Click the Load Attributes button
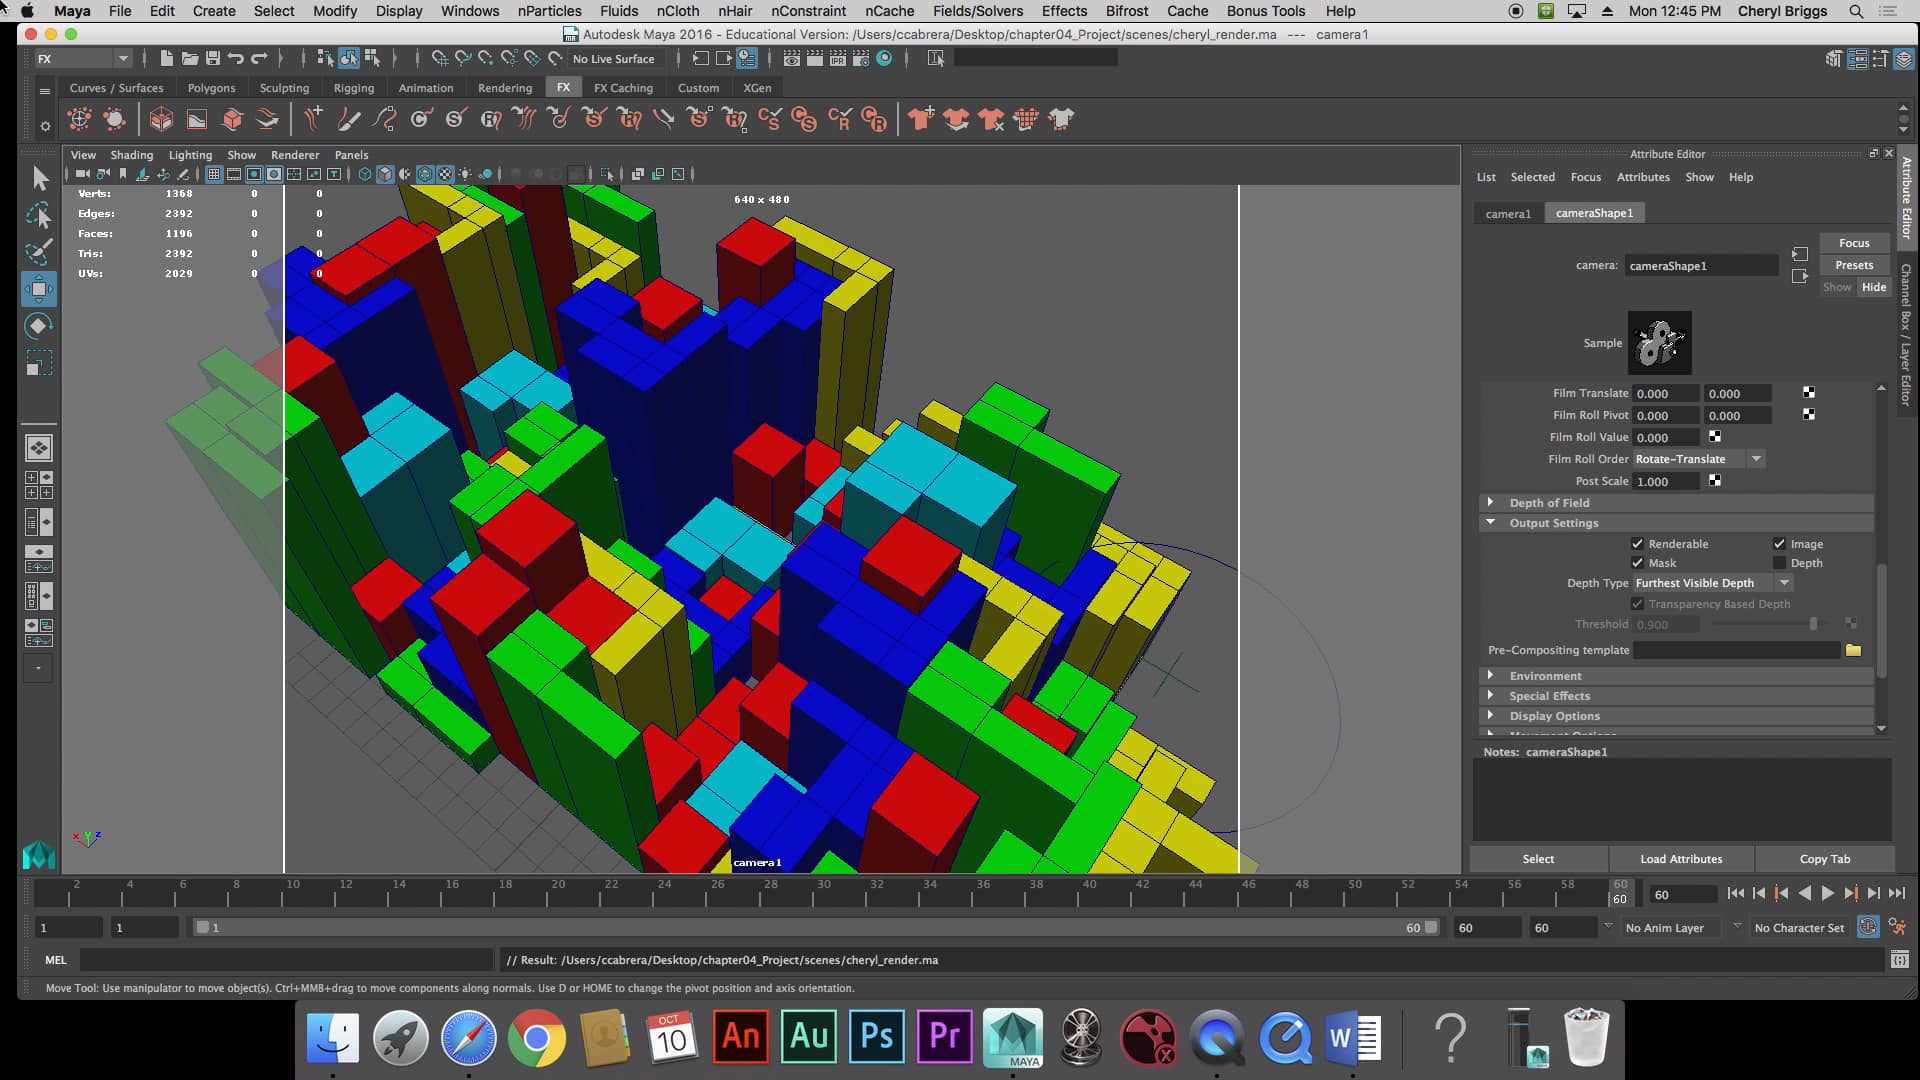Screen dimensions: 1920x1080 [1680, 858]
